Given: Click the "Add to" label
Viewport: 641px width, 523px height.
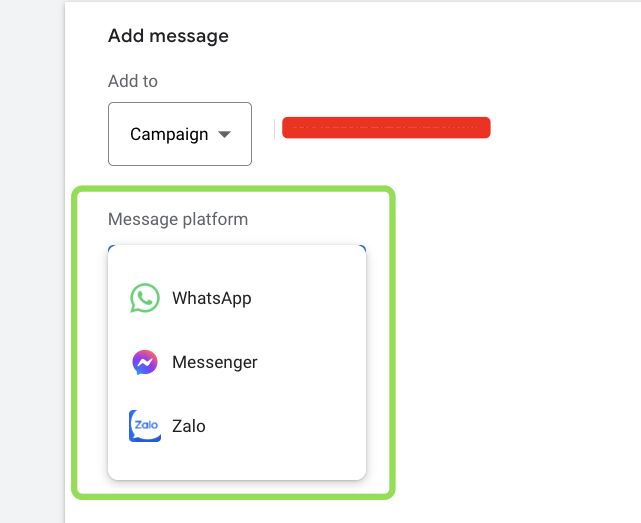Looking at the screenshot, I should pyautogui.click(x=133, y=81).
